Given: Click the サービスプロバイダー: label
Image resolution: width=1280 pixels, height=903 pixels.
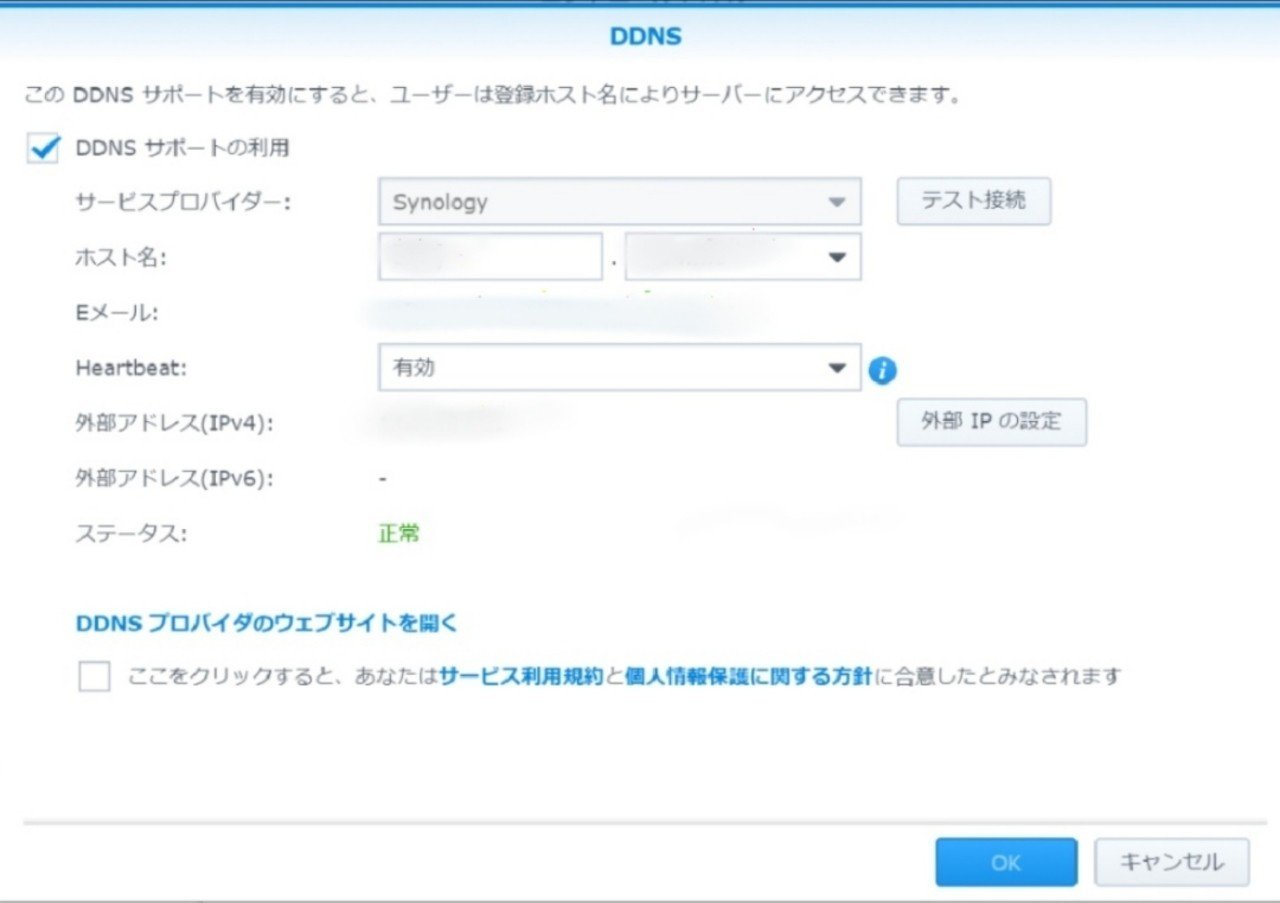Looking at the screenshot, I should [x=183, y=202].
